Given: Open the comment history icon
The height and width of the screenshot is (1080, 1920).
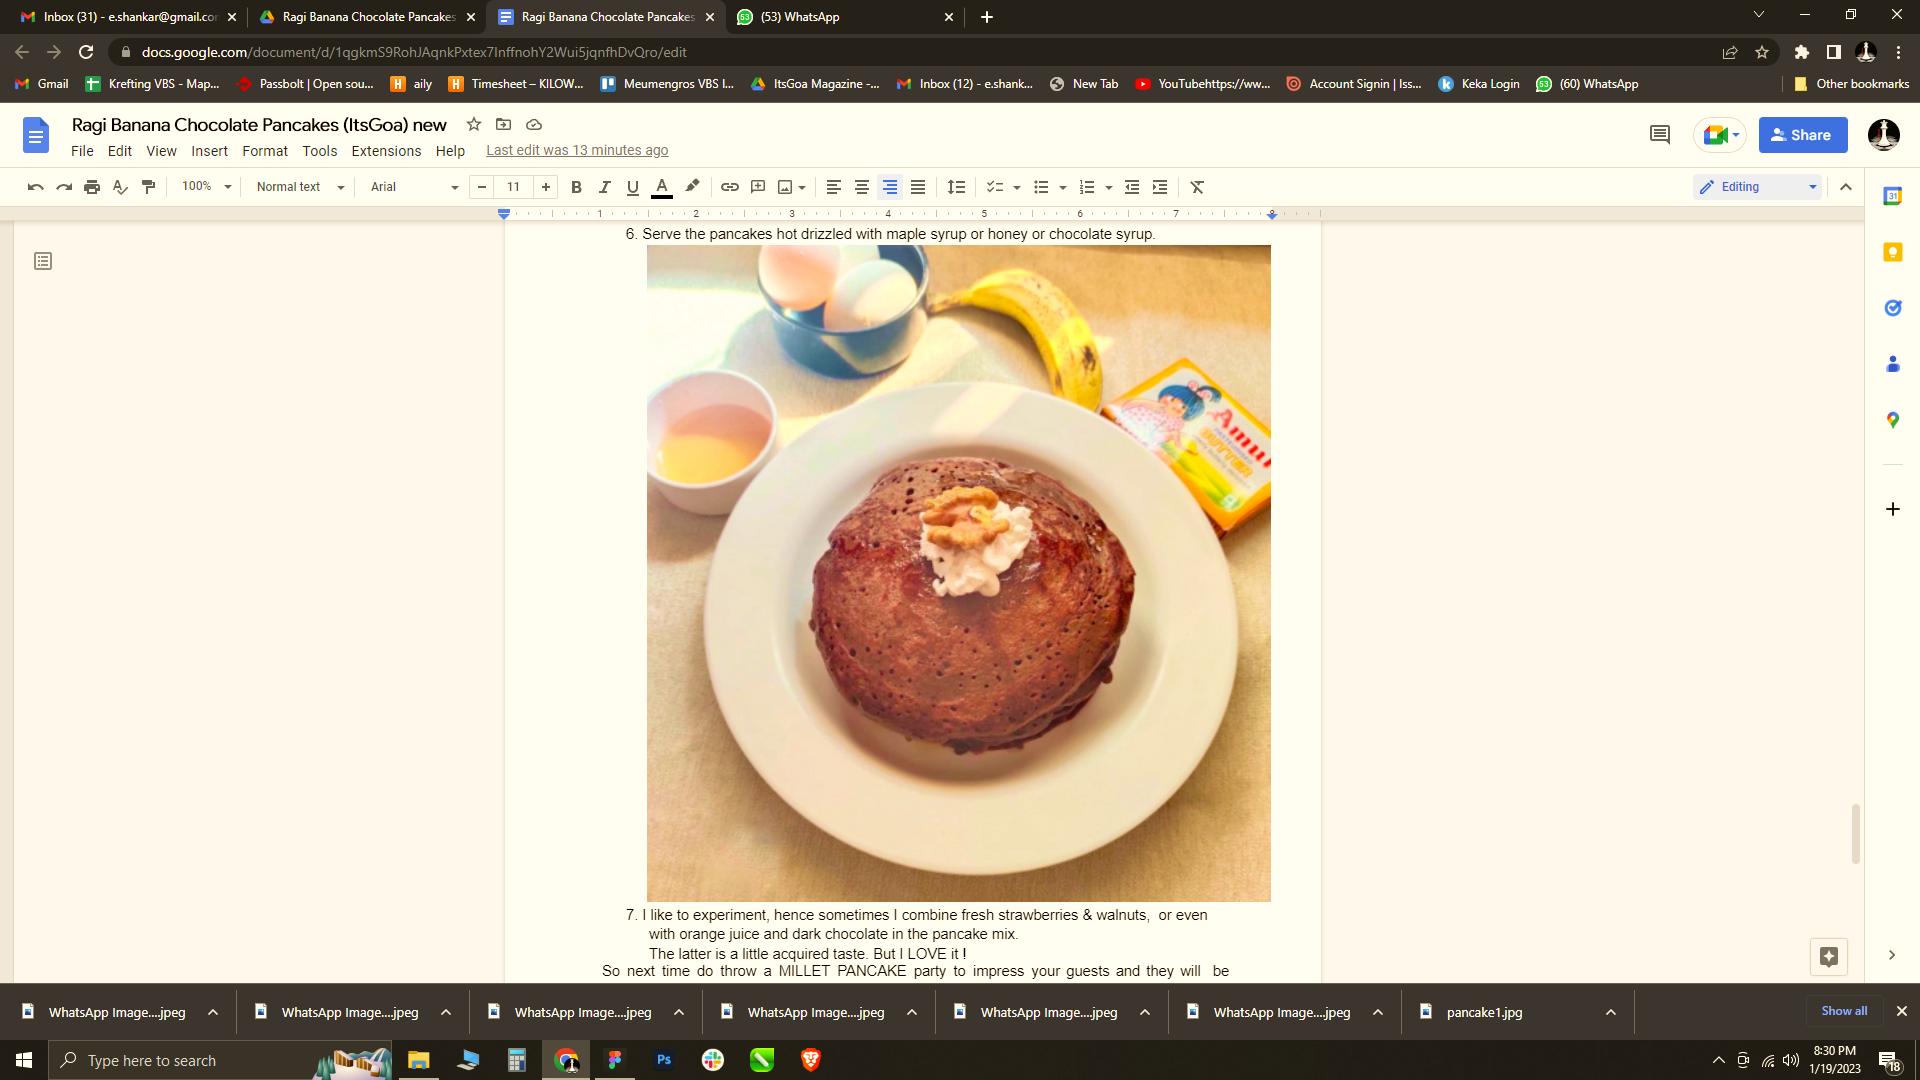Looking at the screenshot, I should (x=1660, y=135).
